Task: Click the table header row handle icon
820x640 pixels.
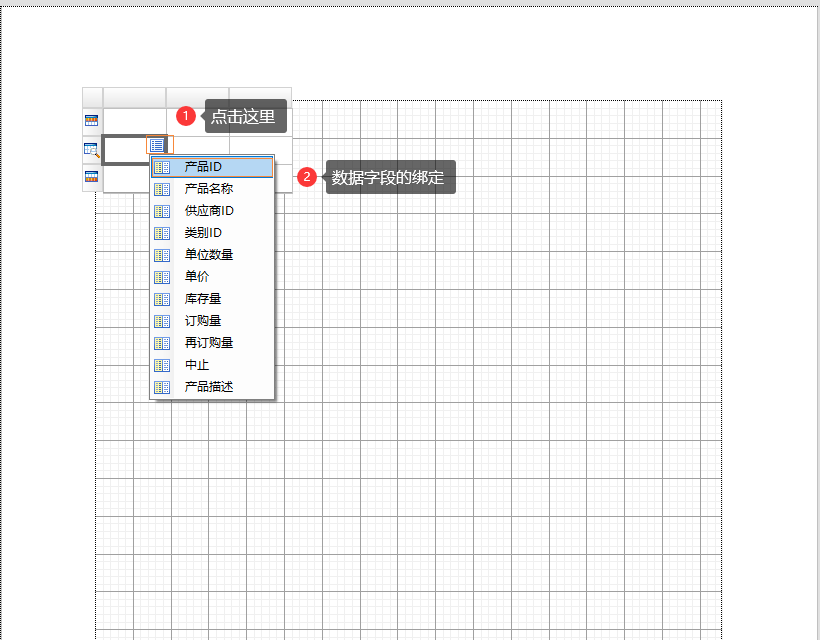Action: point(92,121)
